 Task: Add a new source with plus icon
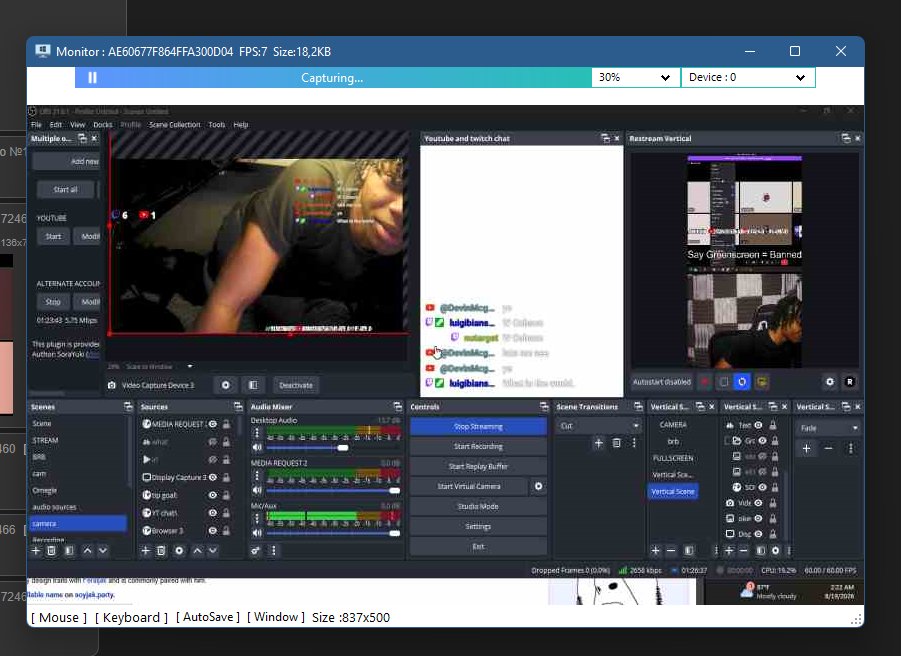[x=145, y=551]
